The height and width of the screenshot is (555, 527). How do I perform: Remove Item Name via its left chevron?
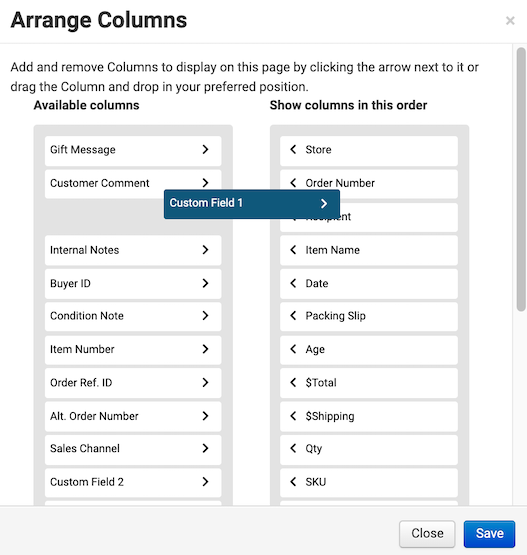pos(293,250)
